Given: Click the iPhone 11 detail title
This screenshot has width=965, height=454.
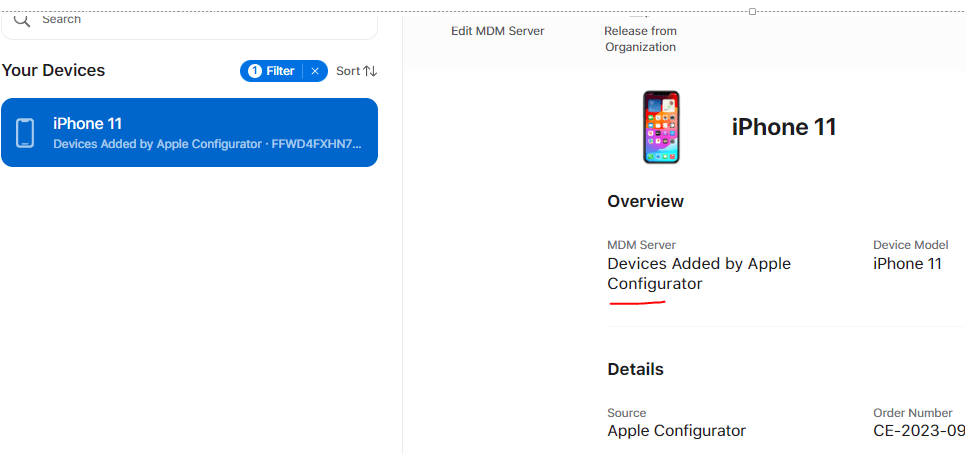Looking at the screenshot, I should (783, 127).
